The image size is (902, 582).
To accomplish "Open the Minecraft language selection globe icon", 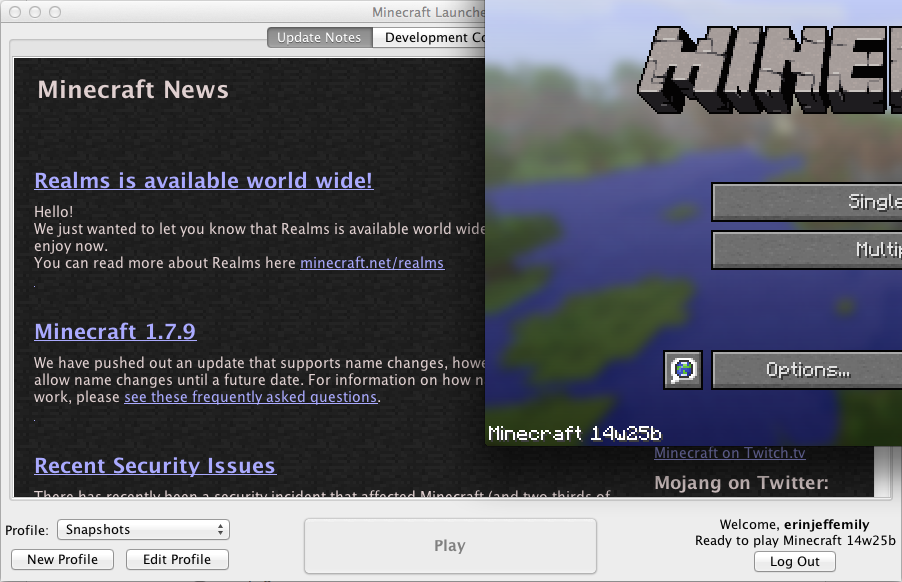I will pyautogui.click(x=683, y=370).
